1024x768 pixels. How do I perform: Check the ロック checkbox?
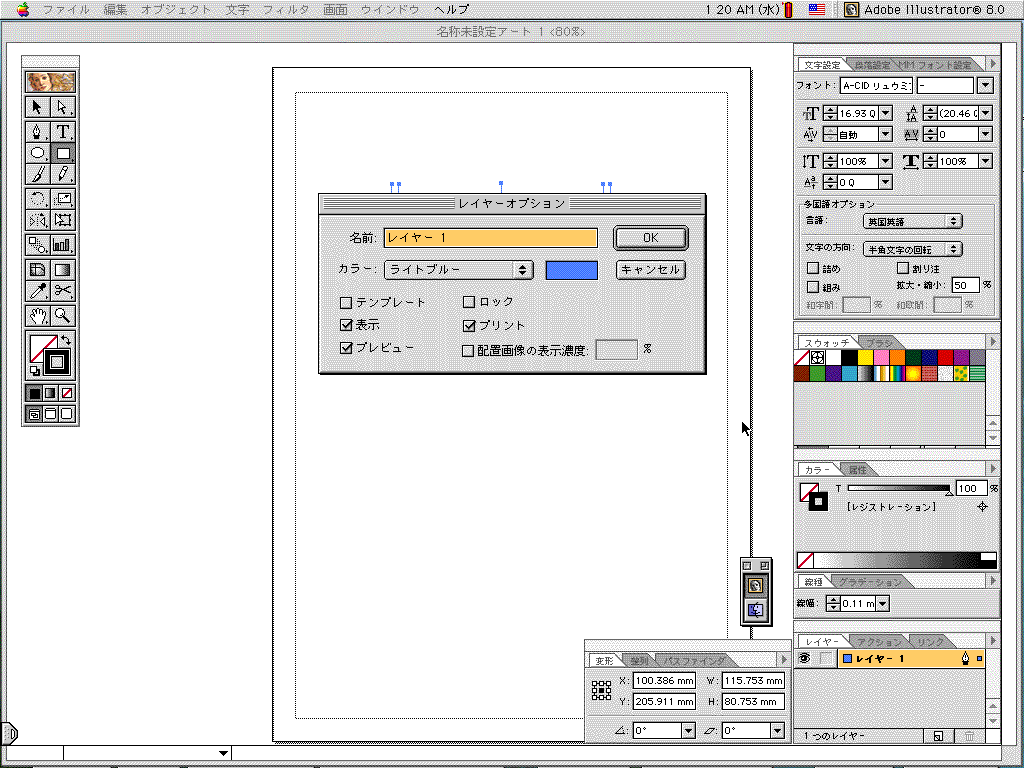point(468,302)
